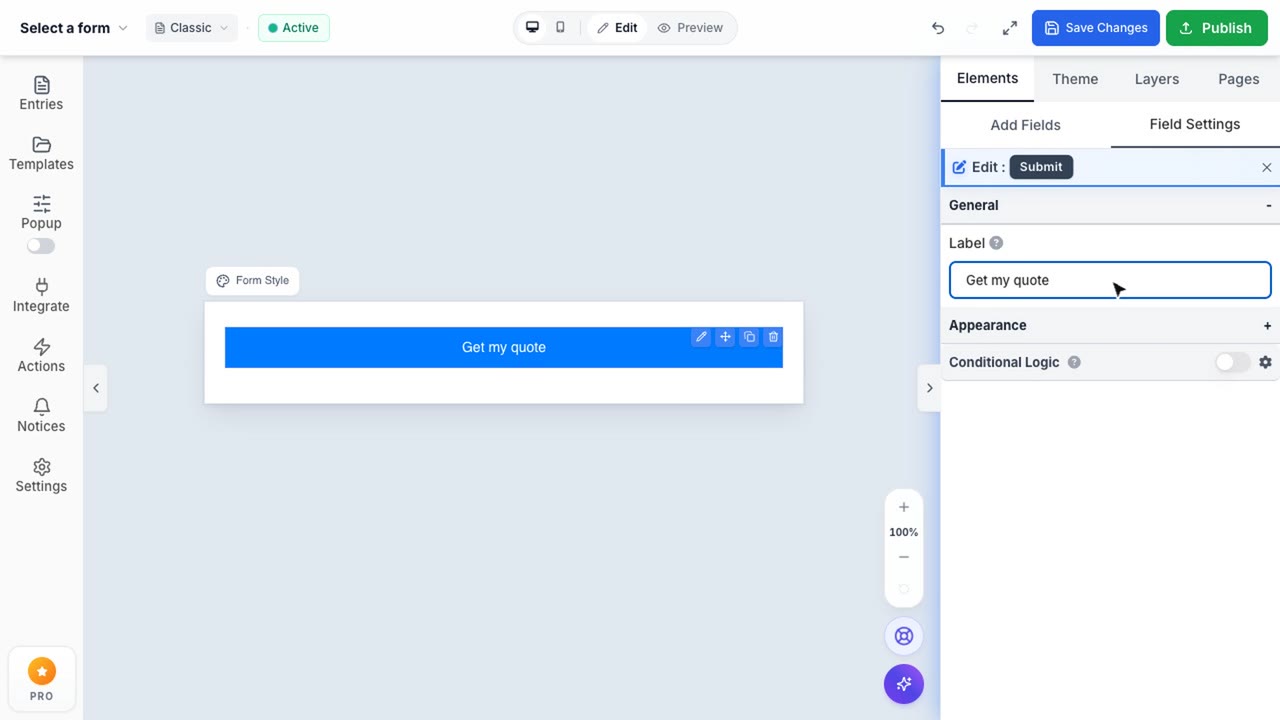The width and height of the screenshot is (1280, 720).
Task: Collapse the left sidebar with chevron
Action: pos(96,388)
